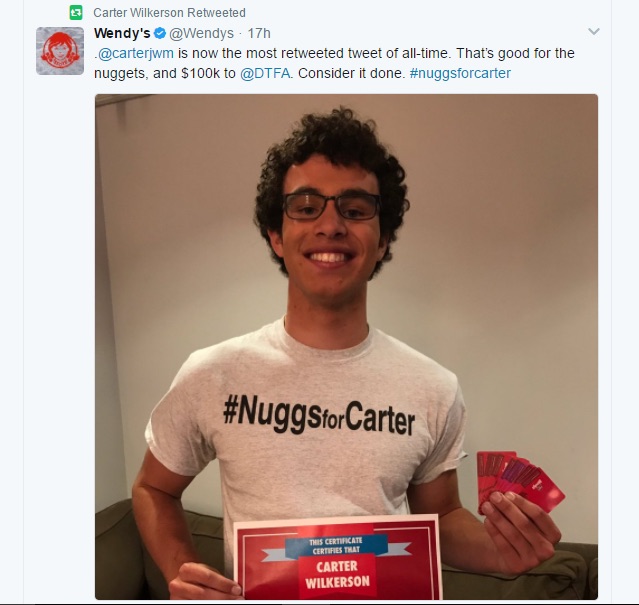The height and width of the screenshot is (605, 639).
Task: Click 'This certificate certifies that' banner
Action: pyautogui.click(x=336, y=546)
